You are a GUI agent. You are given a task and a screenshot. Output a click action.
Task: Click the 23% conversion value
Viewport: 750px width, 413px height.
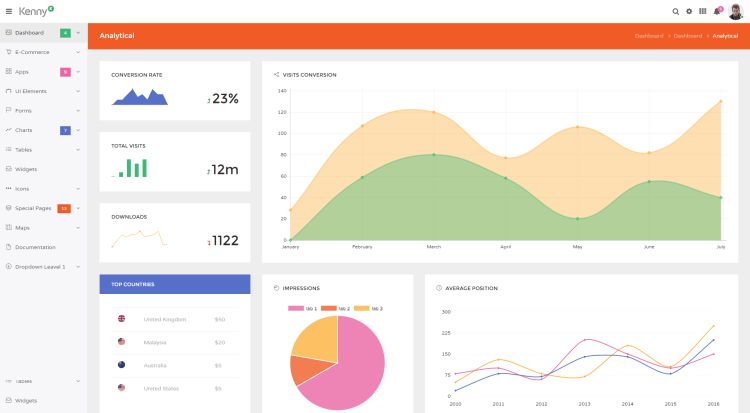tap(225, 99)
